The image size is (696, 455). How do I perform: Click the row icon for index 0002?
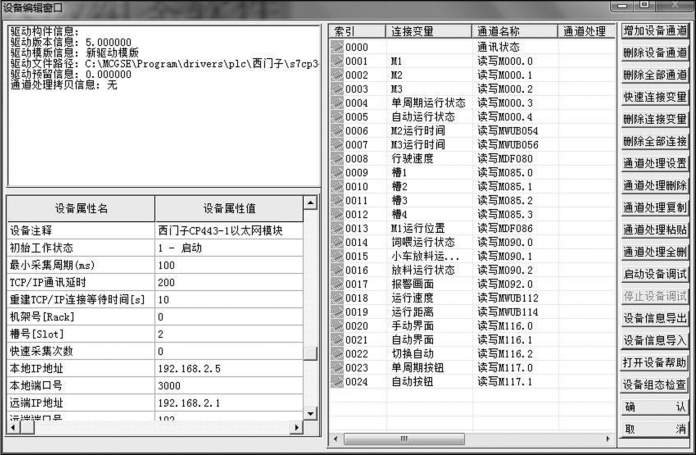(x=337, y=75)
